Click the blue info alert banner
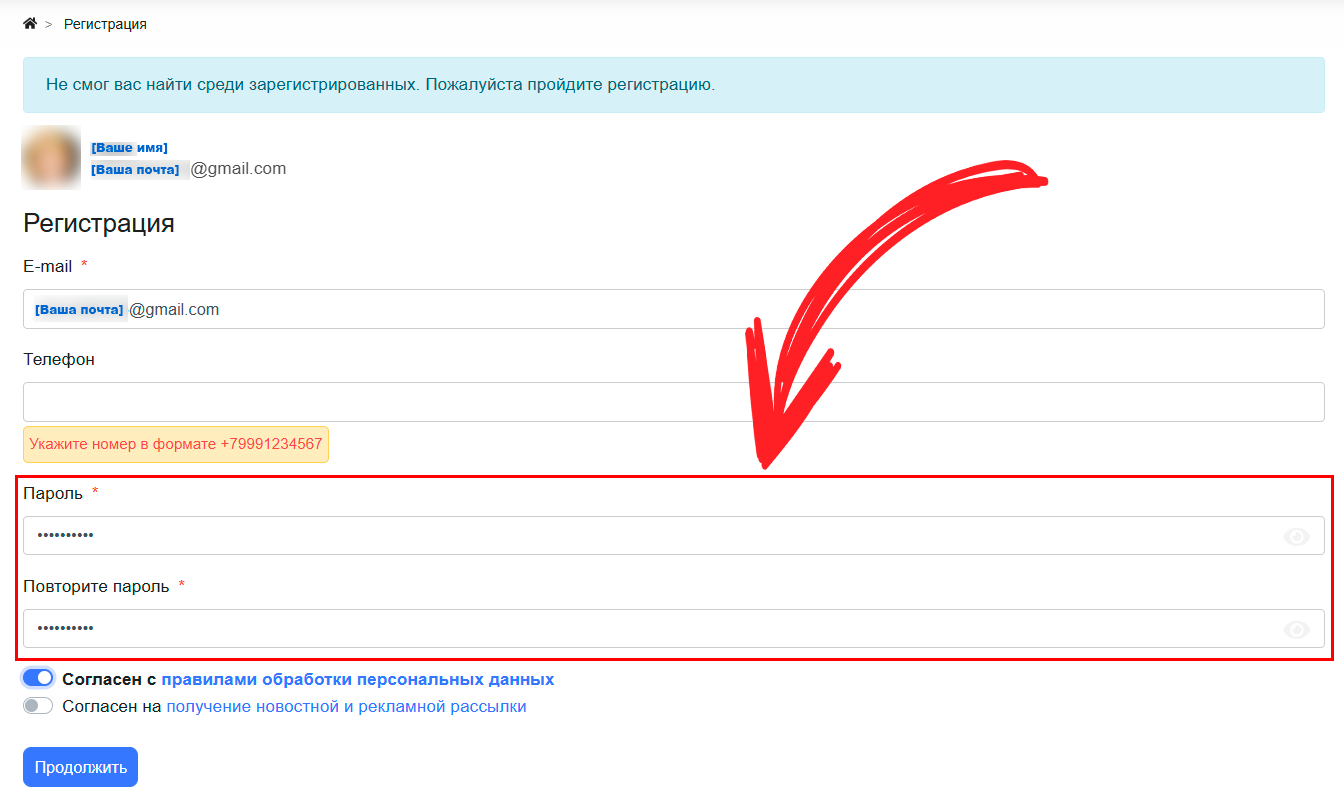The width and height of the screenshot is (1344, 808). (x=672, y=85)
